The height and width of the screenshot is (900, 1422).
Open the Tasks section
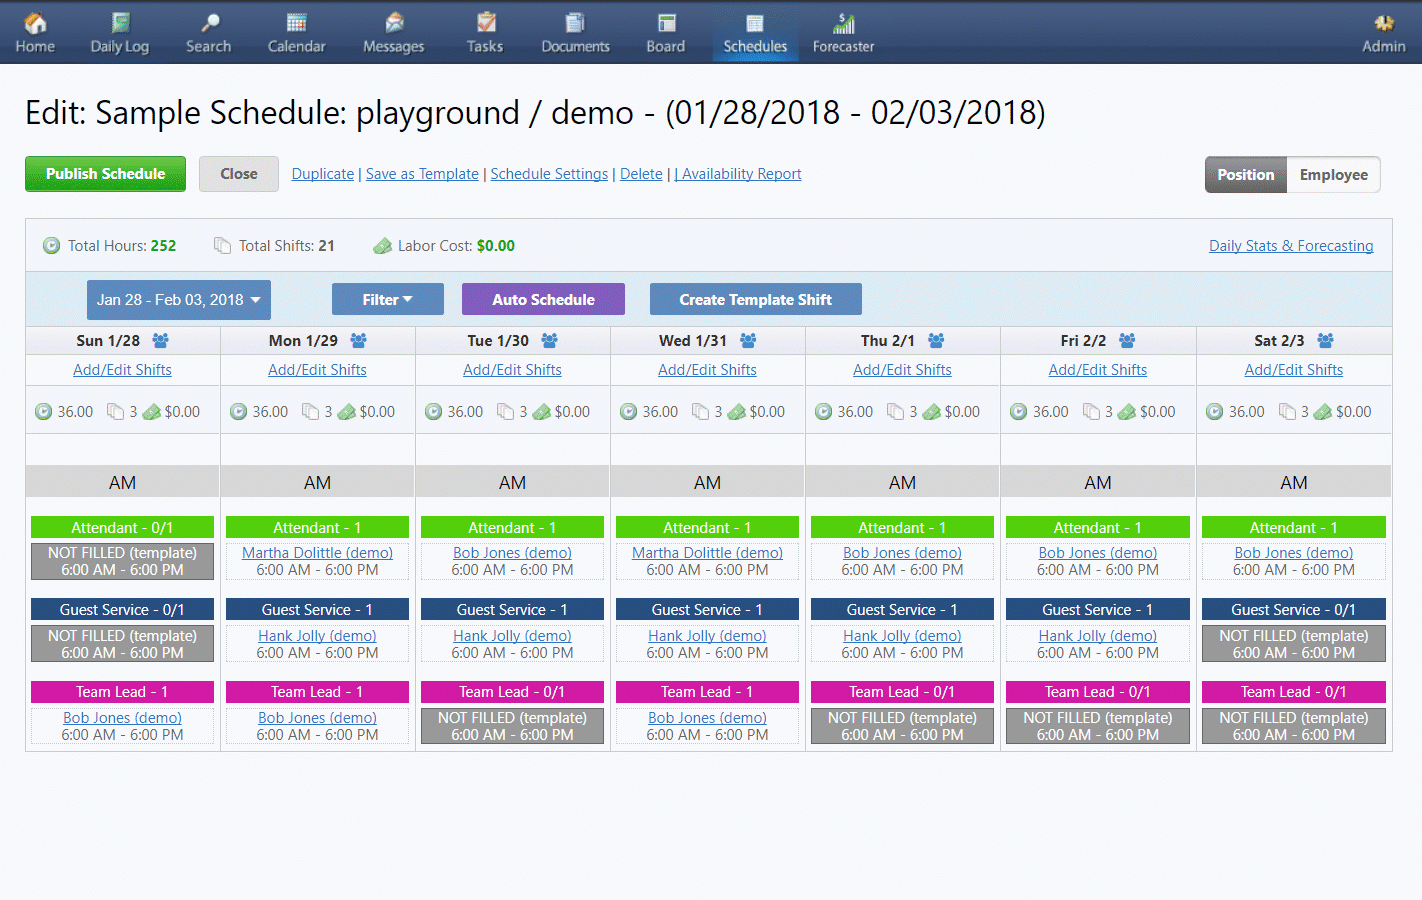[484, 32]
